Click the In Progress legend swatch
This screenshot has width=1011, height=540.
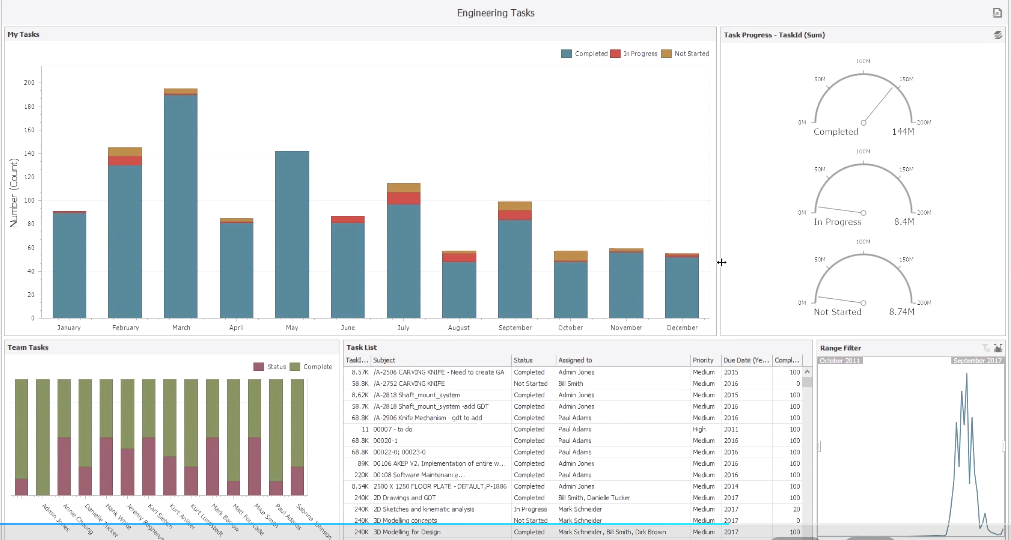point(616,53)
